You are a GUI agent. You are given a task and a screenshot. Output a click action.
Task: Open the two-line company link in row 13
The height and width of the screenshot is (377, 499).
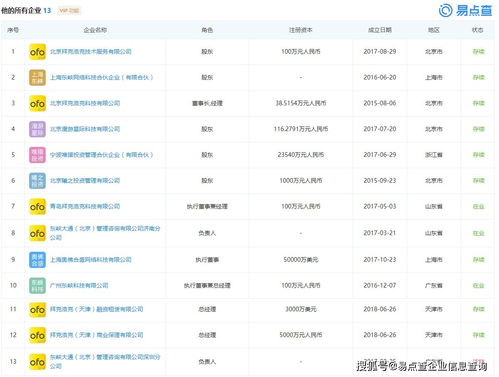105,362
